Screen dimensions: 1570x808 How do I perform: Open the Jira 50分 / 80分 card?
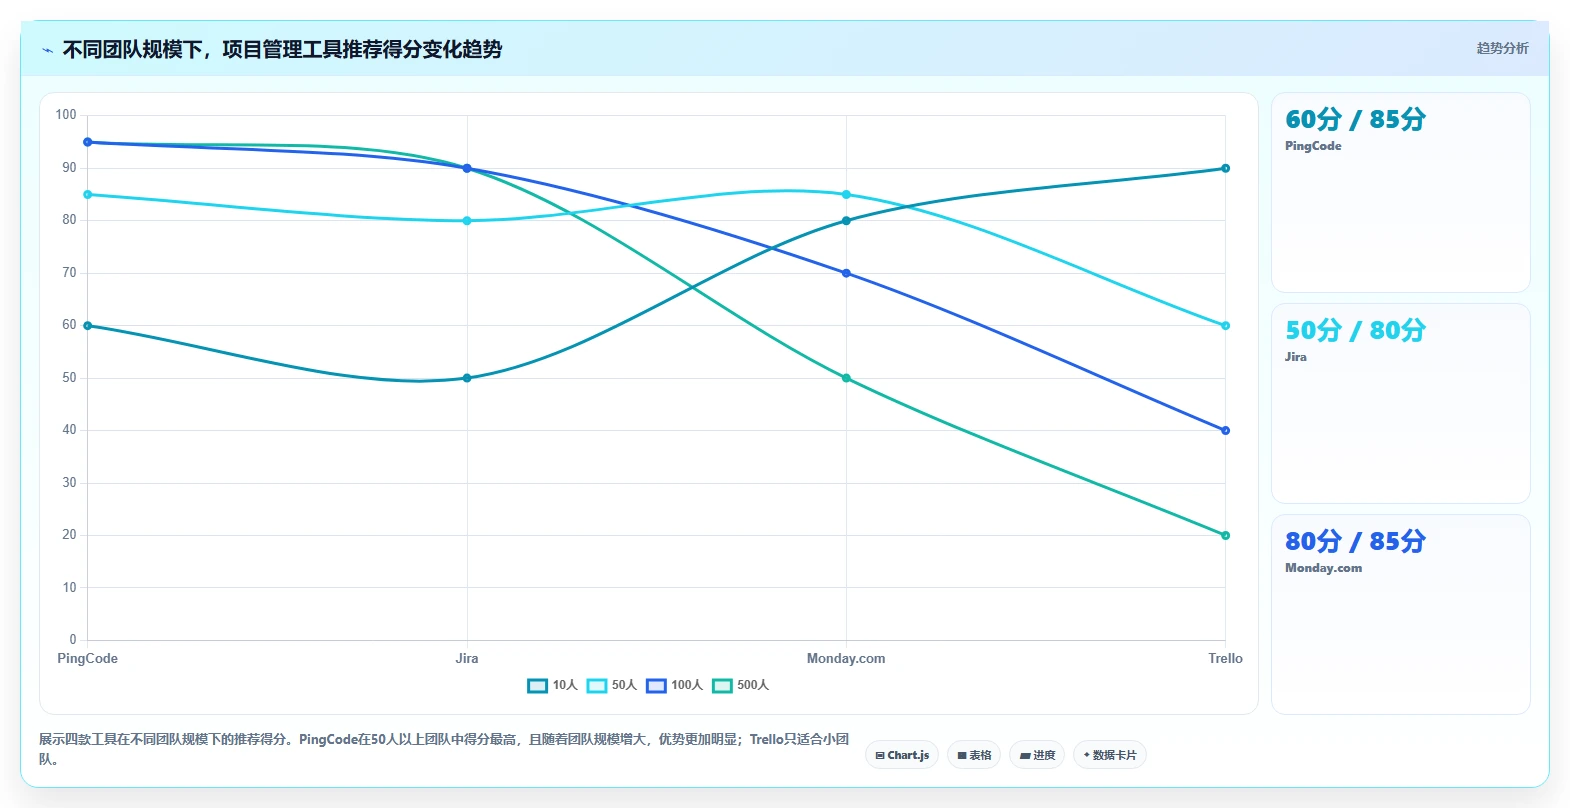pos(1400,404)
